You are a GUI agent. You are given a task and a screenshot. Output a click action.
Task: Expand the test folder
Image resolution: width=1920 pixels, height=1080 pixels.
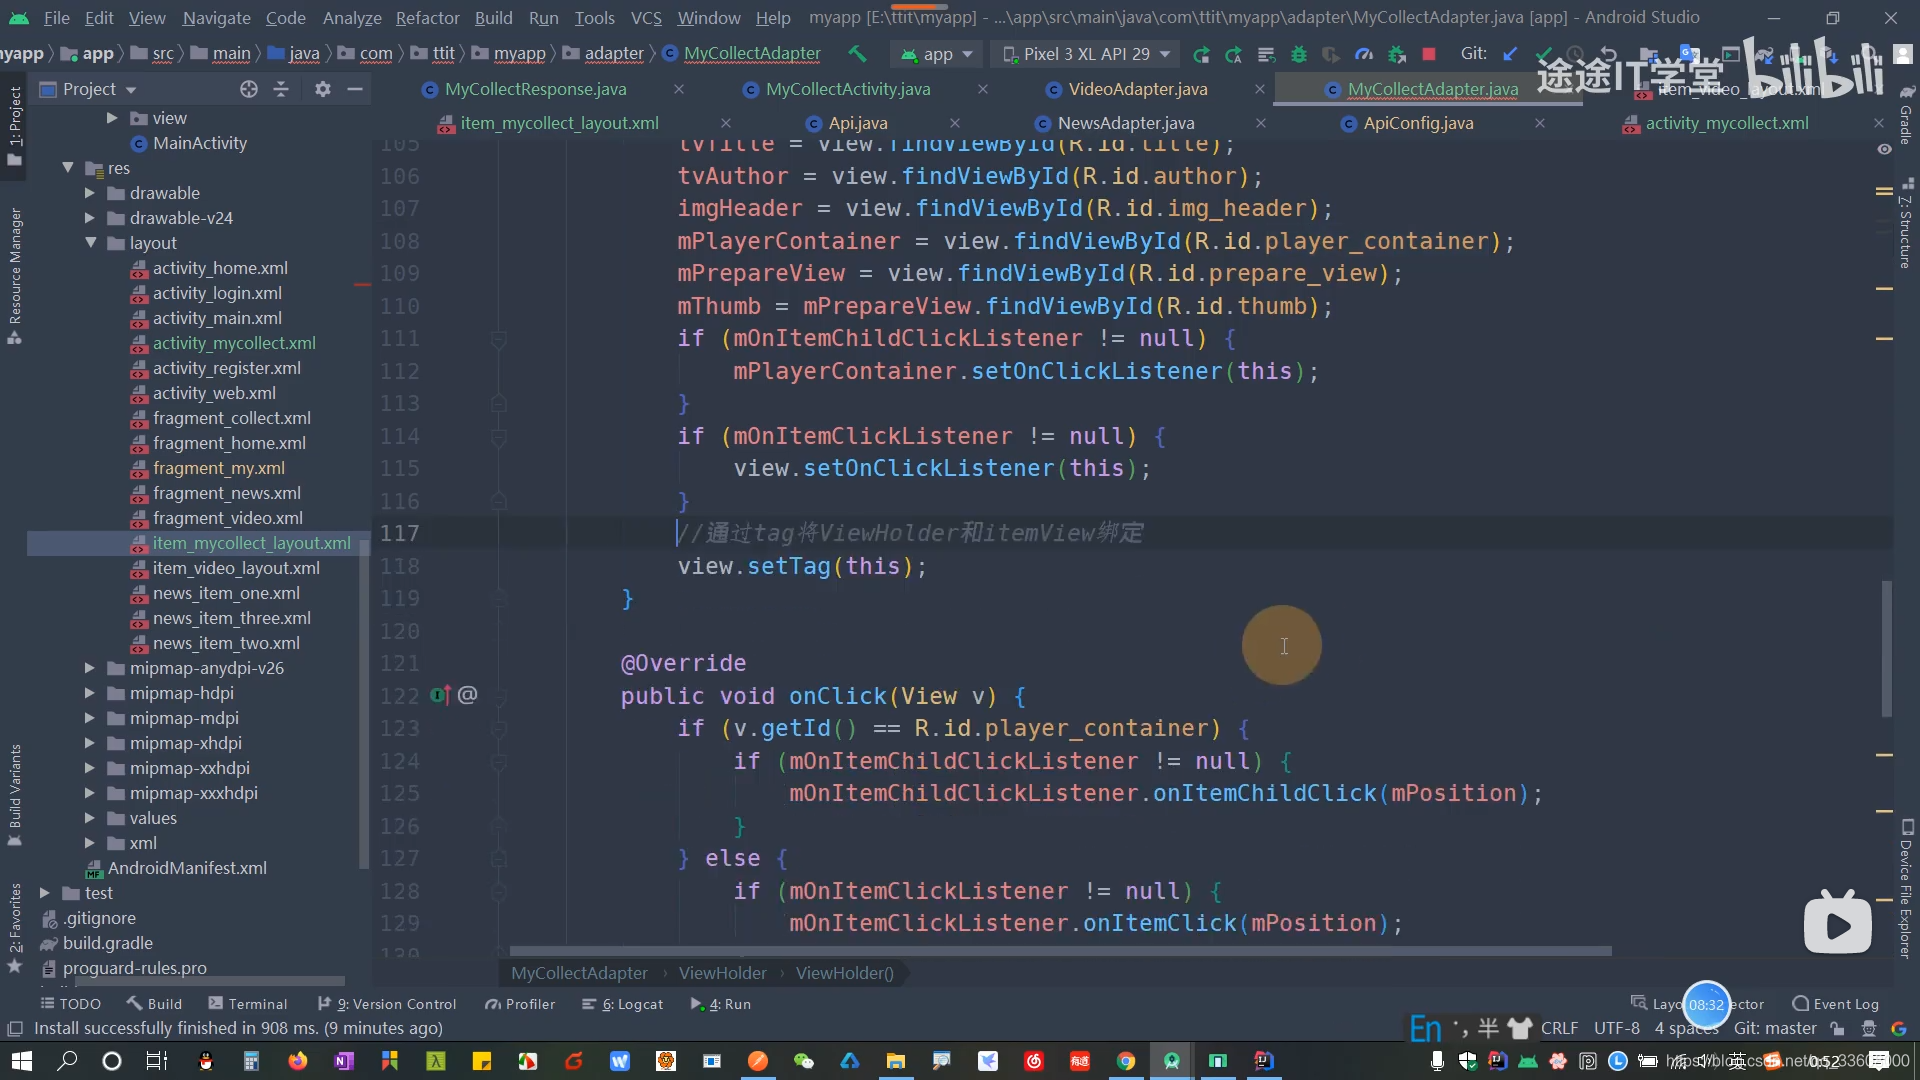pos(45,893)
